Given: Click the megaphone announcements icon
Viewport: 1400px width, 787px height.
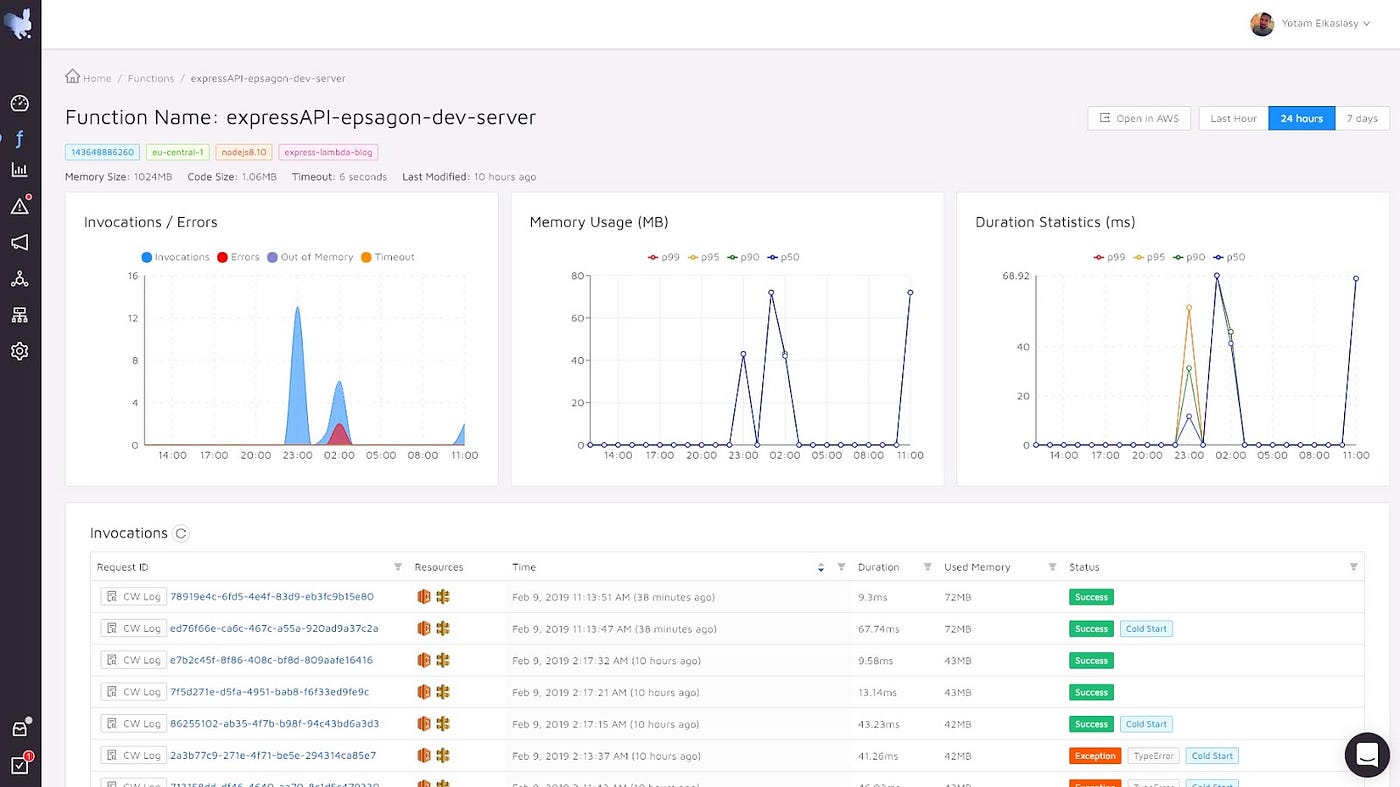Looking at the screenshot, I should pyautogui.click(x=20, y=242).
